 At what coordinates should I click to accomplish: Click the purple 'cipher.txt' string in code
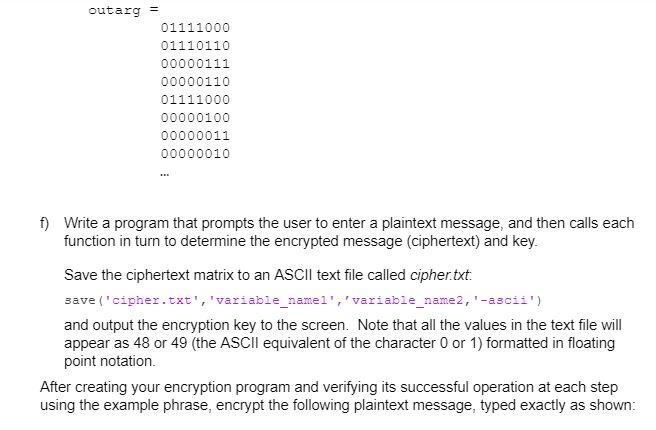152,300
